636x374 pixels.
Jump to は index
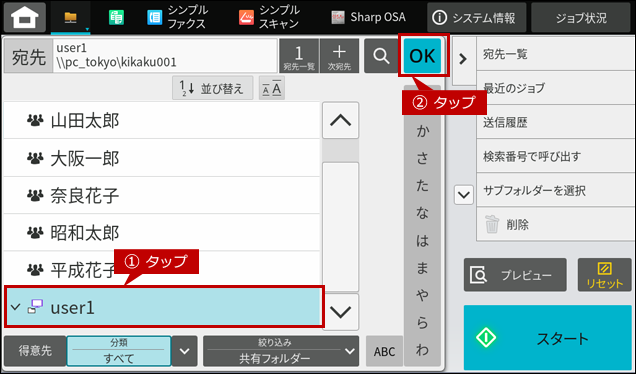tap(422, 241)
